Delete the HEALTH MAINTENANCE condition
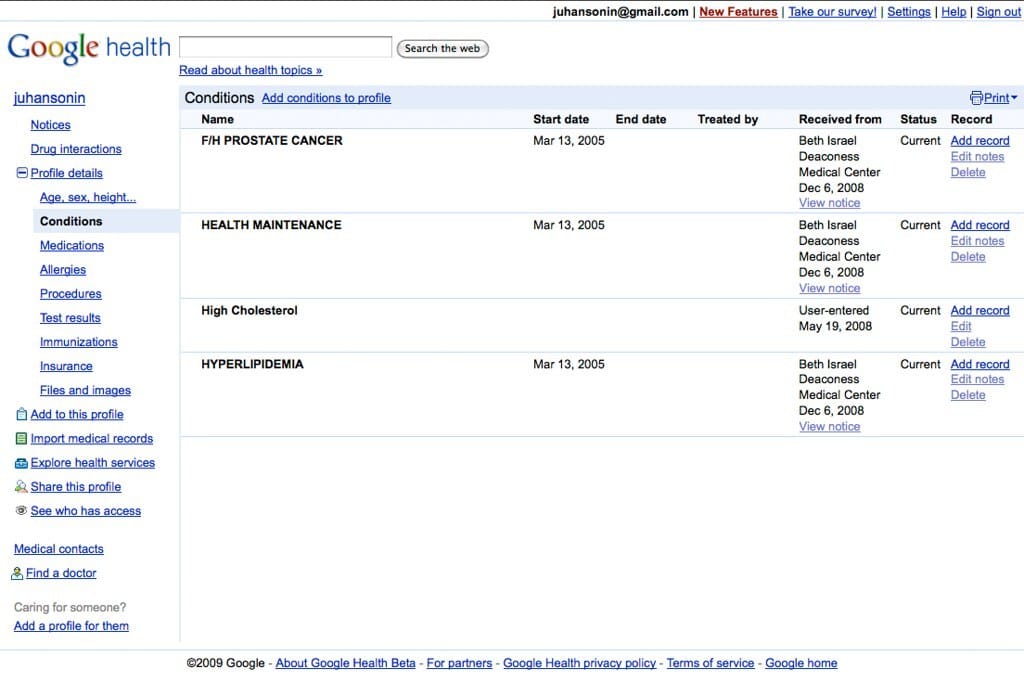The height and width of the screenshot is (682, 1024). point(968,257)
